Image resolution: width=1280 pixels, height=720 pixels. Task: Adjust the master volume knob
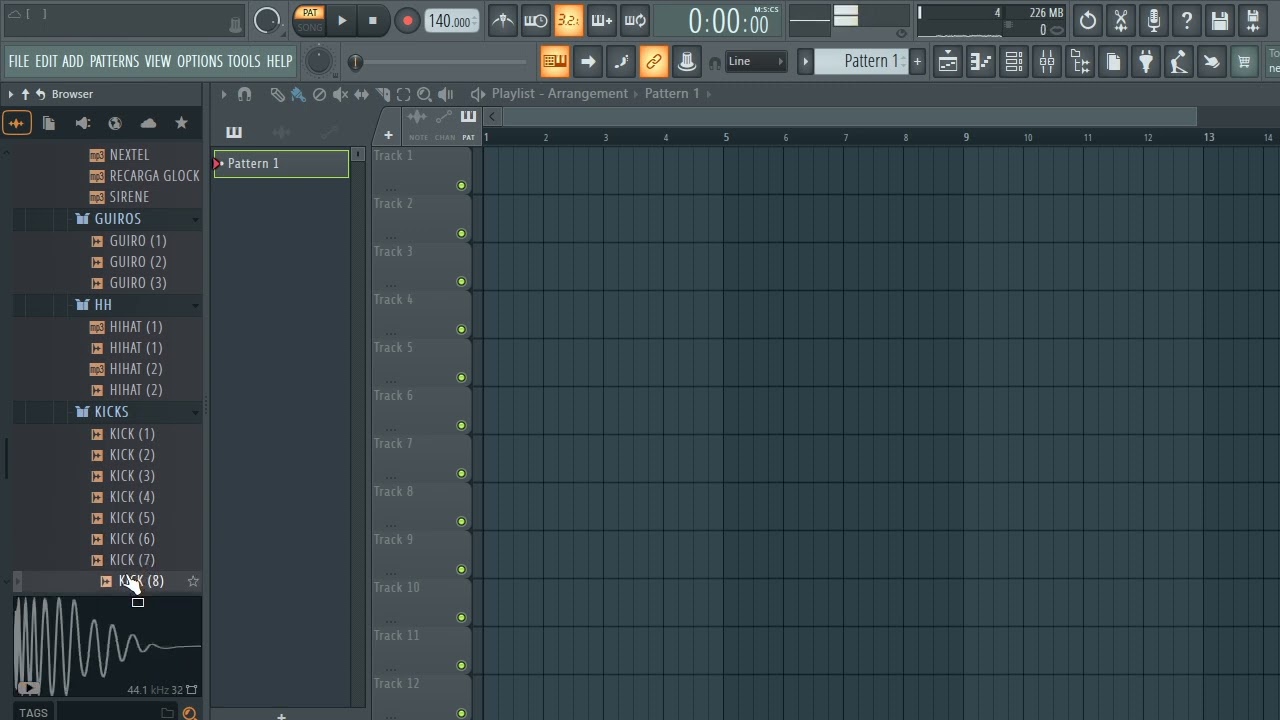coord(267,20)
